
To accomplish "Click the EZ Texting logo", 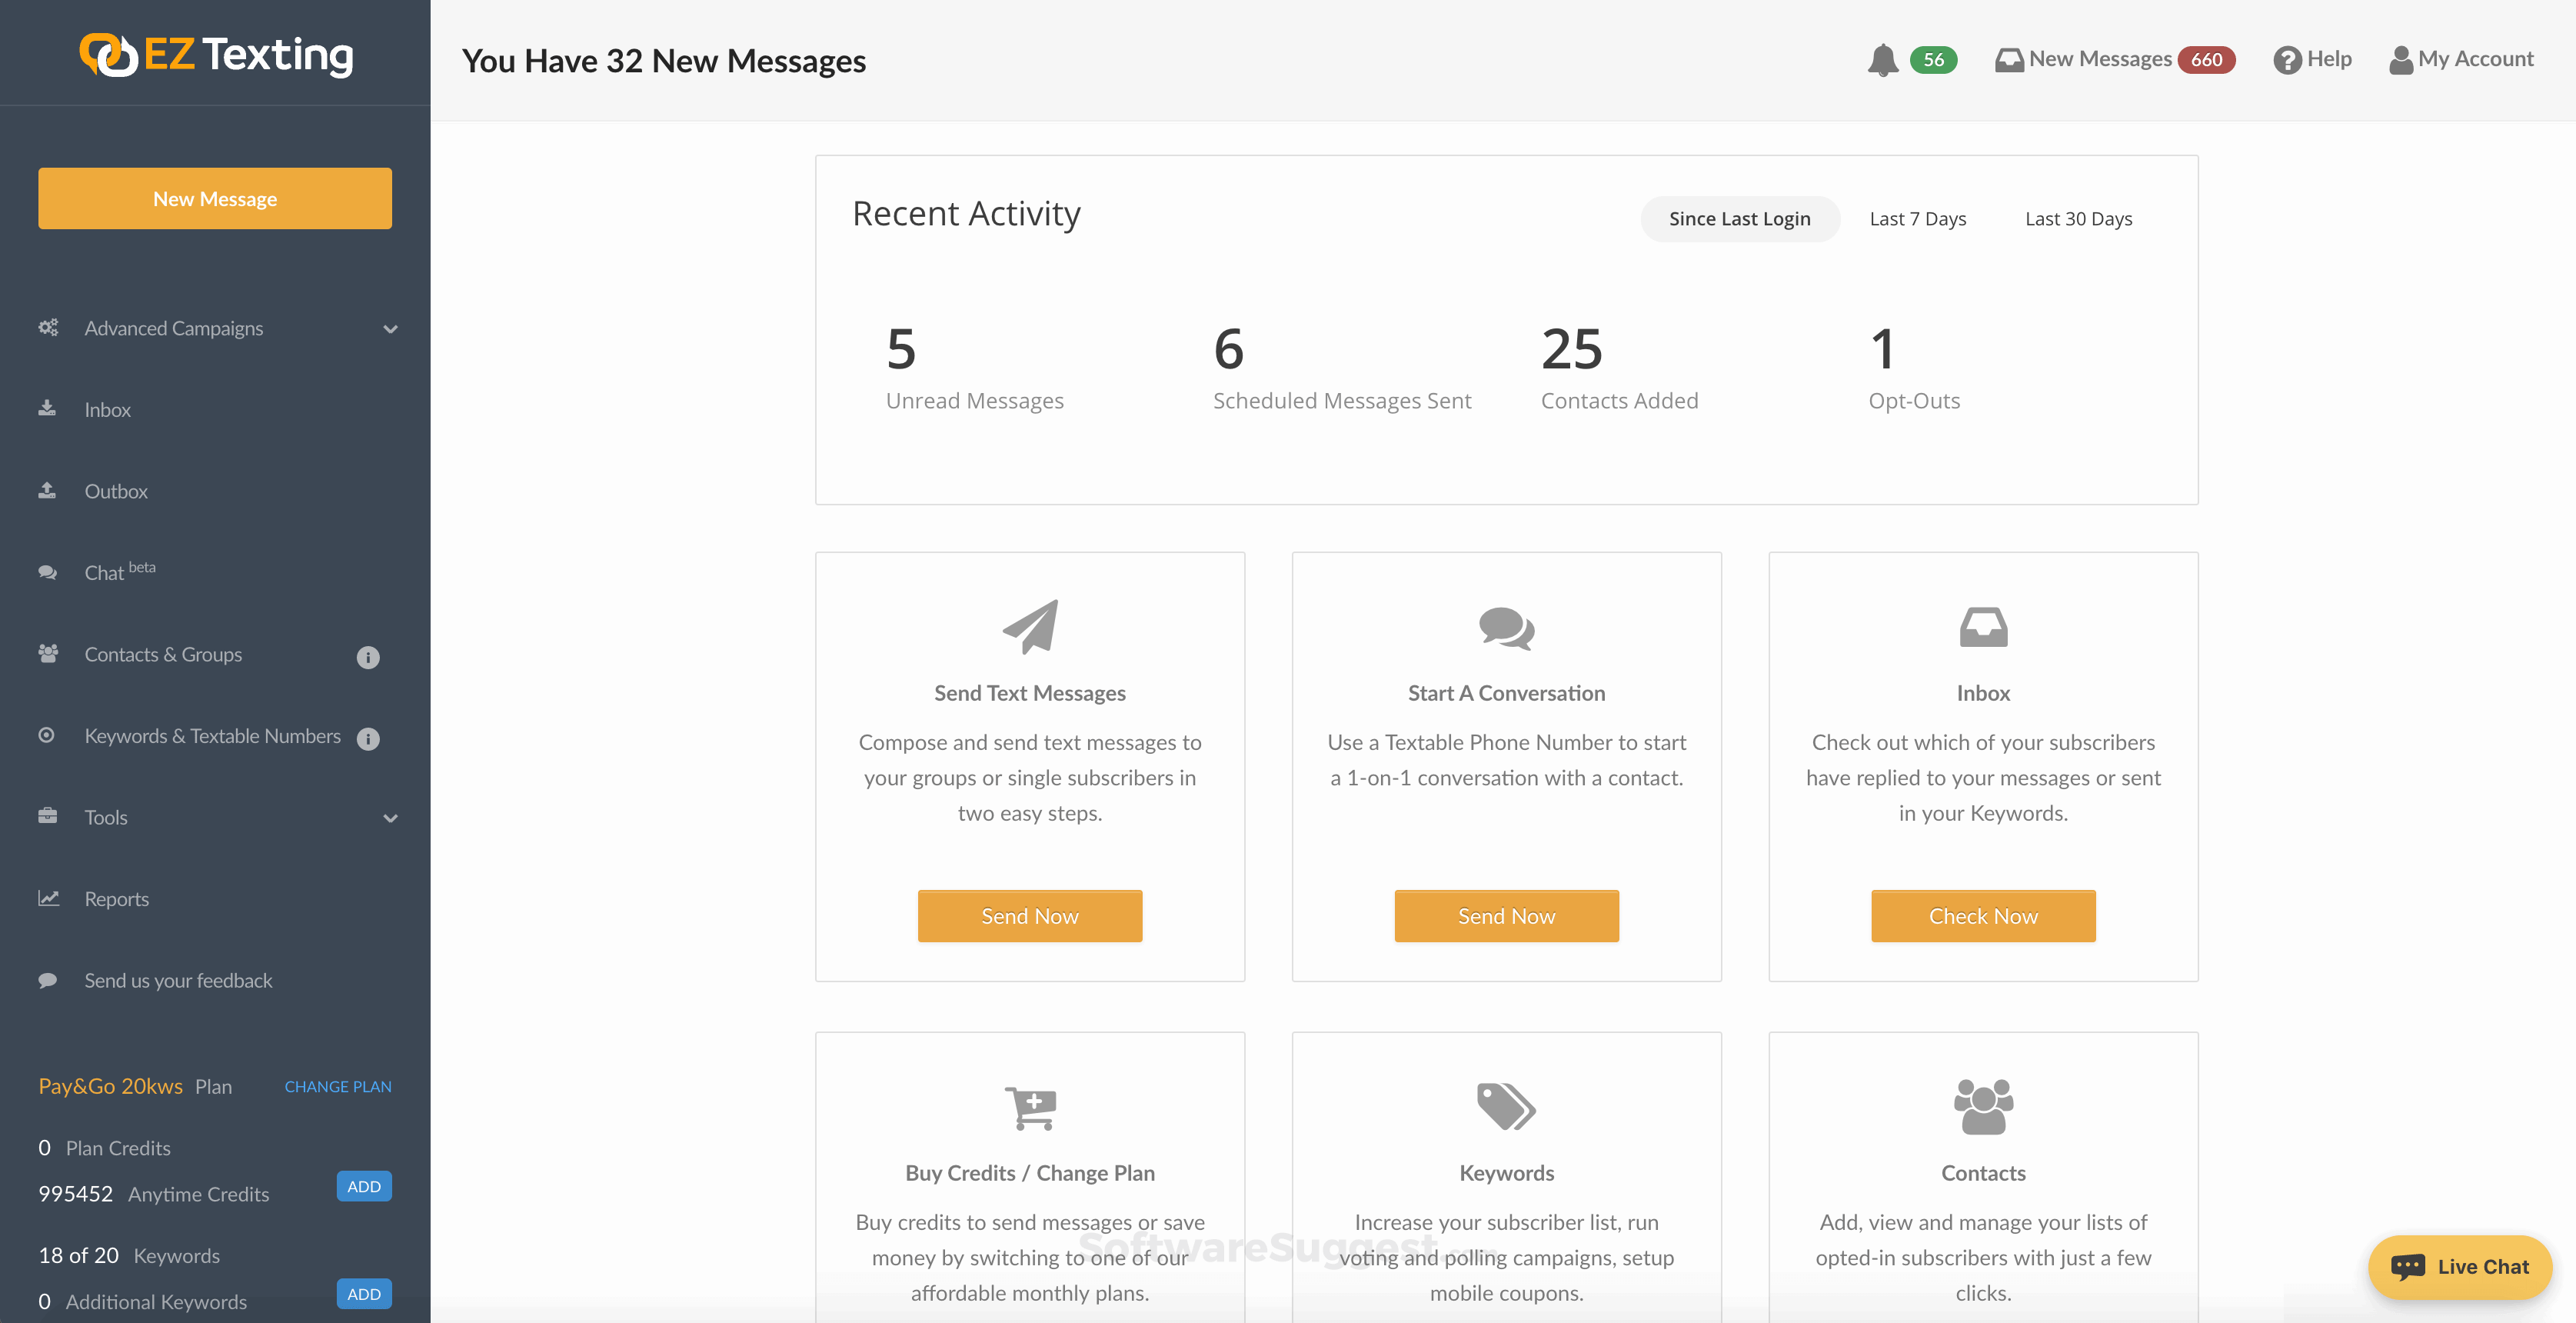I will tap(216, 54).
